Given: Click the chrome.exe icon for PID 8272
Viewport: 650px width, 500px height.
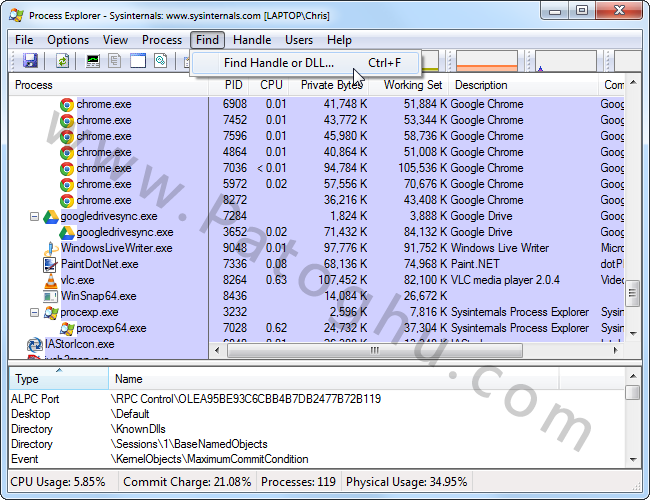Looking at the screenshot, I should pos(67,201).
